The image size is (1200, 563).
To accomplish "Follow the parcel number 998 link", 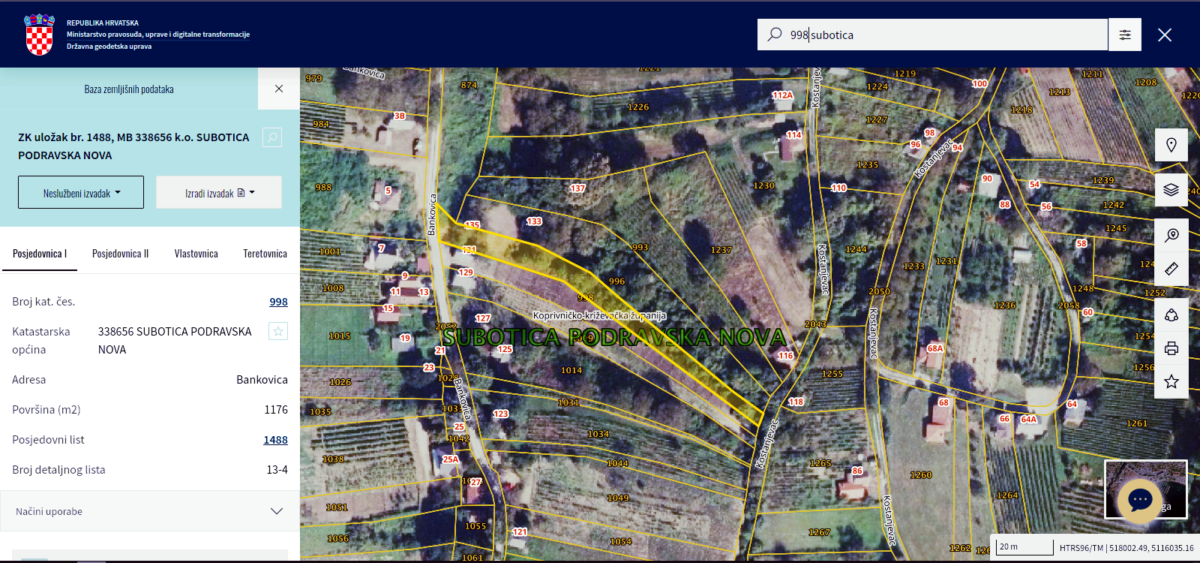I will (278, 301).
